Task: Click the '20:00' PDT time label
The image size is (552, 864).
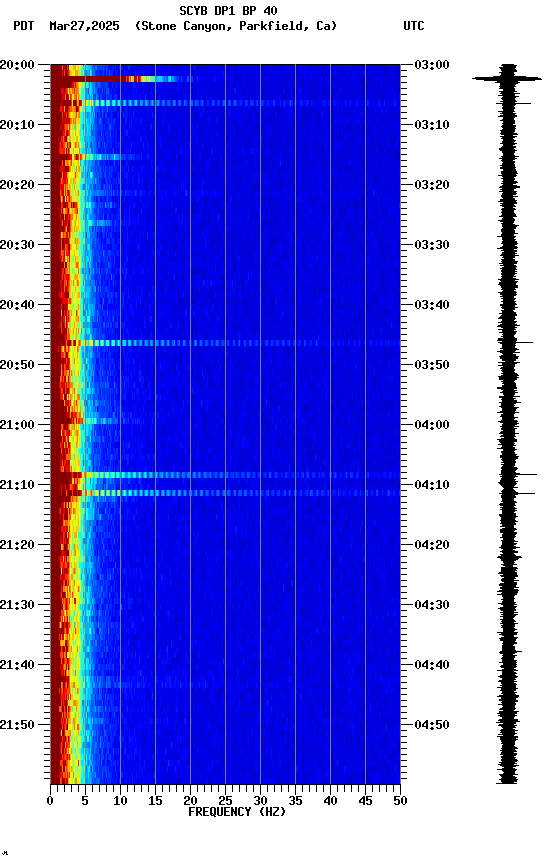Action: tap(17, 65)
